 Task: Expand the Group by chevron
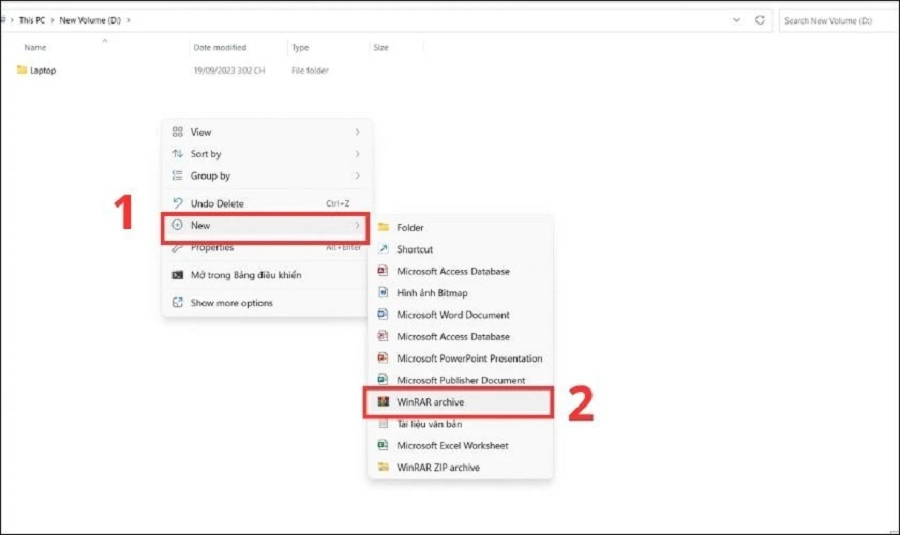357,176
